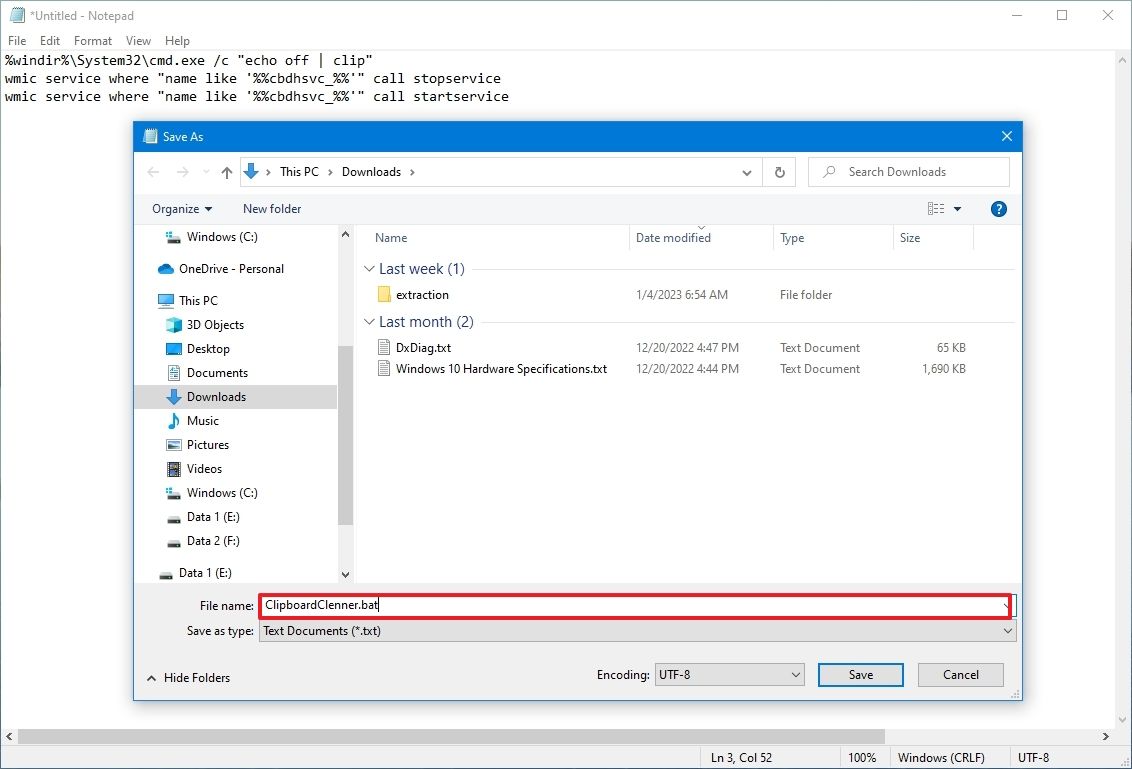The image size is (1132, 769).
Task: Select the Date modified column header
Action: (672, 238)
